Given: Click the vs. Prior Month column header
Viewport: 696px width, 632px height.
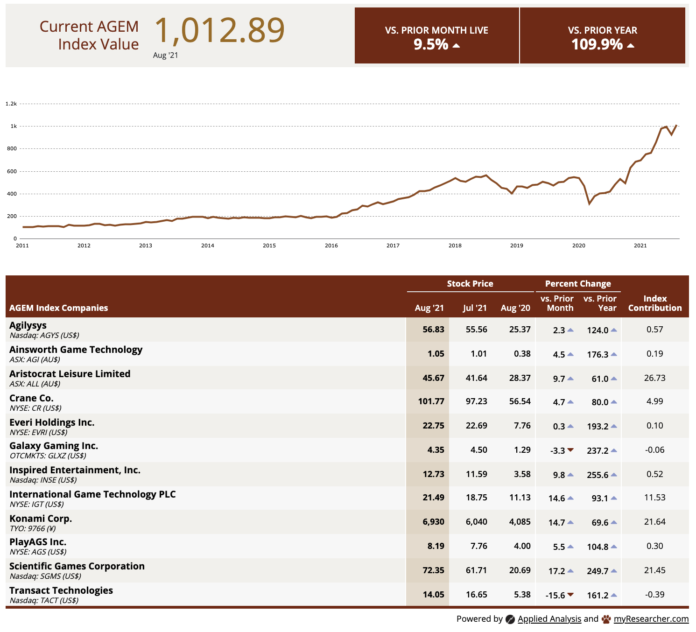Looking at the screenshot, I should click(557, 303).
